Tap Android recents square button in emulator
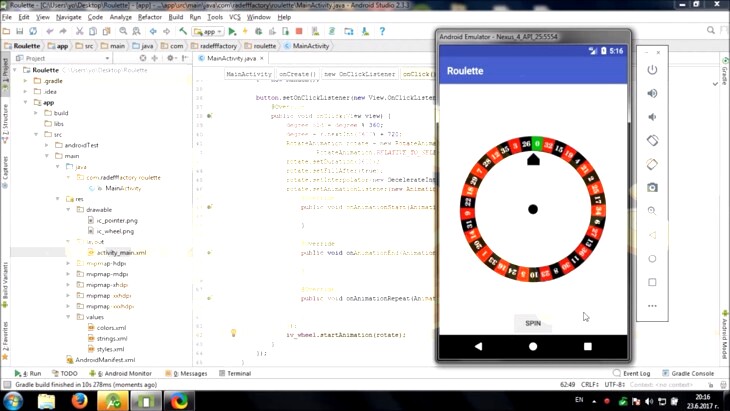The width and height of the screenshot is (730, 411). point(588,346)
